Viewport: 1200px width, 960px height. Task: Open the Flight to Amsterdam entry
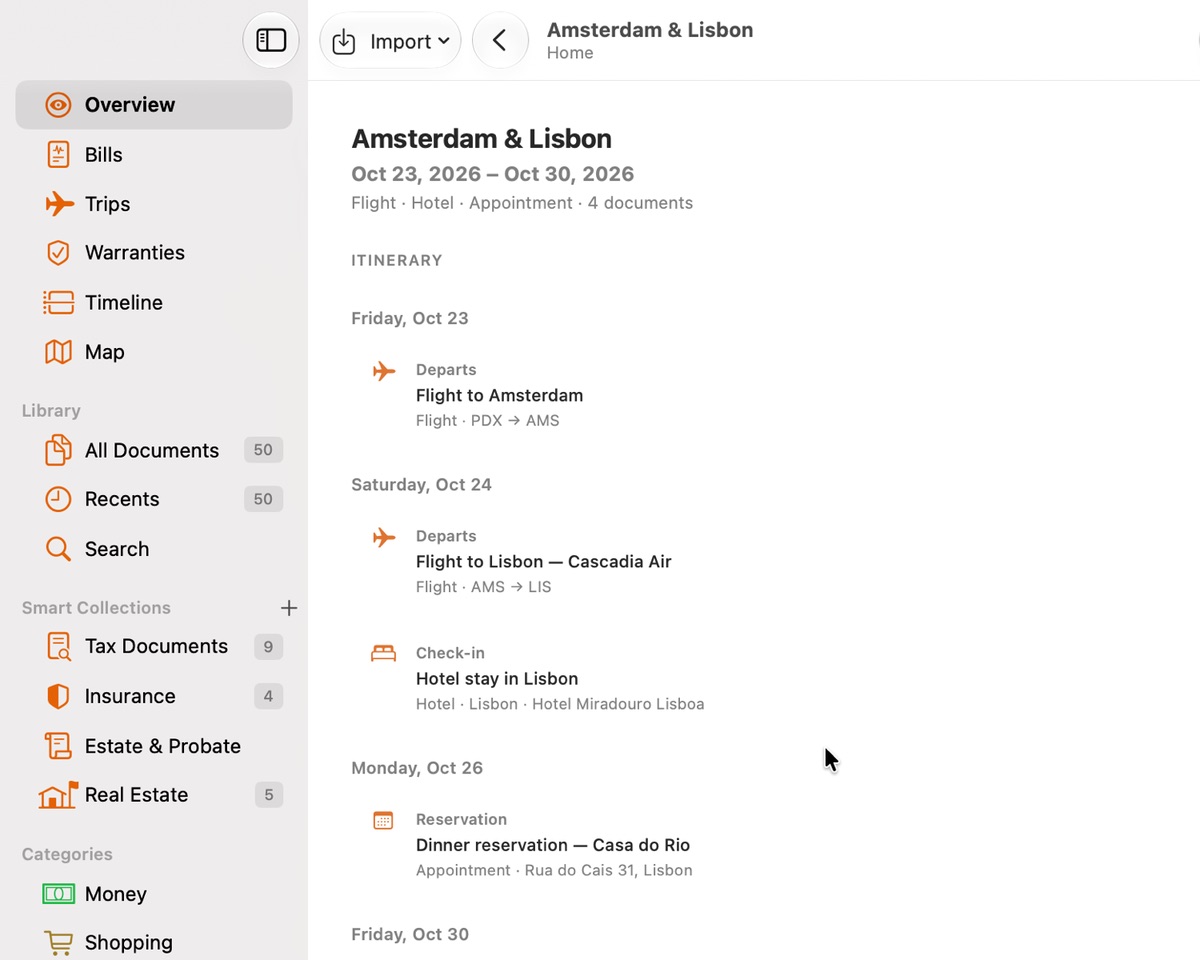click(500, 395)
